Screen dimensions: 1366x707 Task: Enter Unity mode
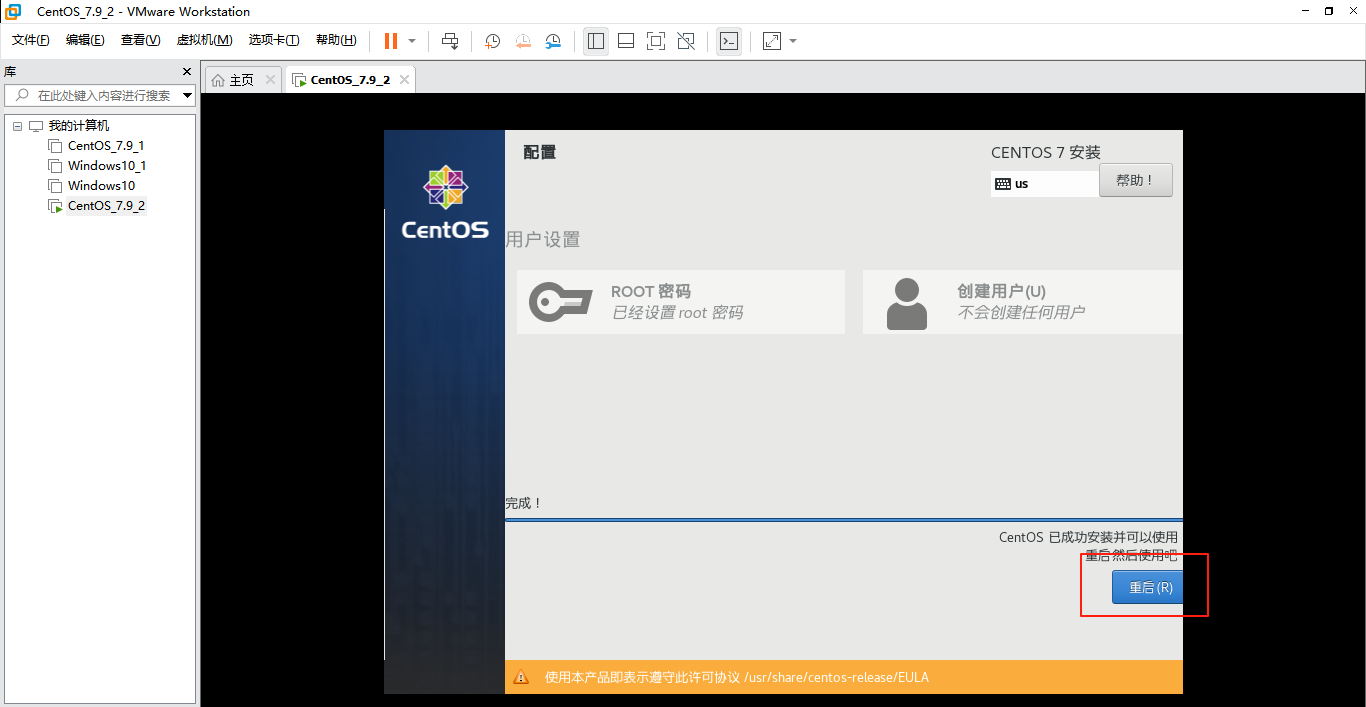click(686, 41)
